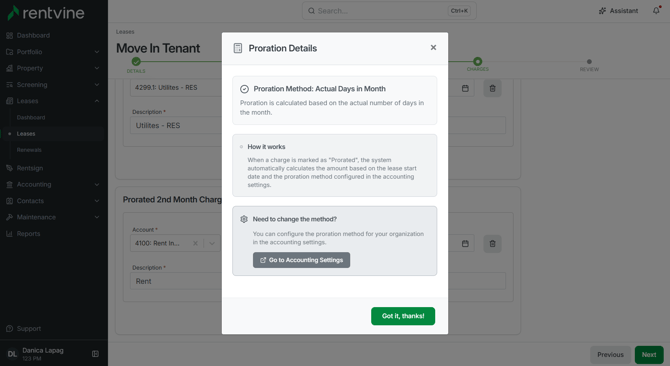
Task: Edit the Rent description field
Action: 318,281
